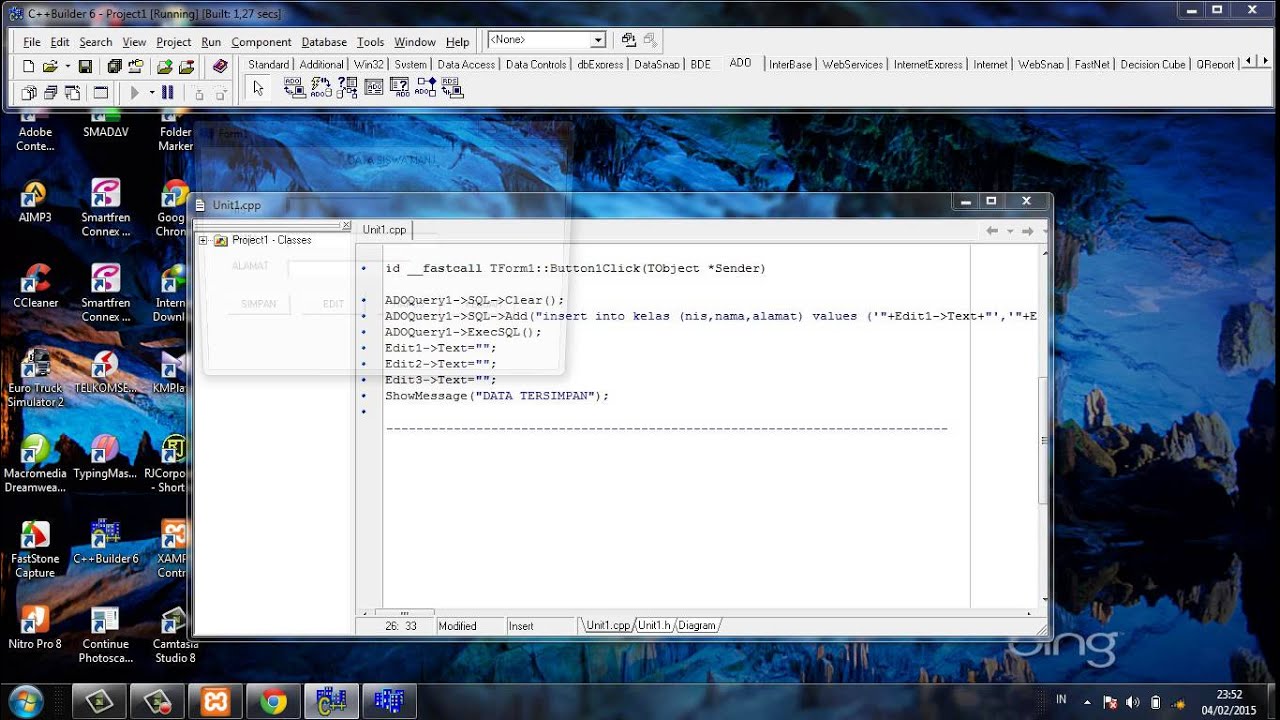Click the save desktop icon beside None
Viewport: 1280px width, 720px height.
[628, 40]
